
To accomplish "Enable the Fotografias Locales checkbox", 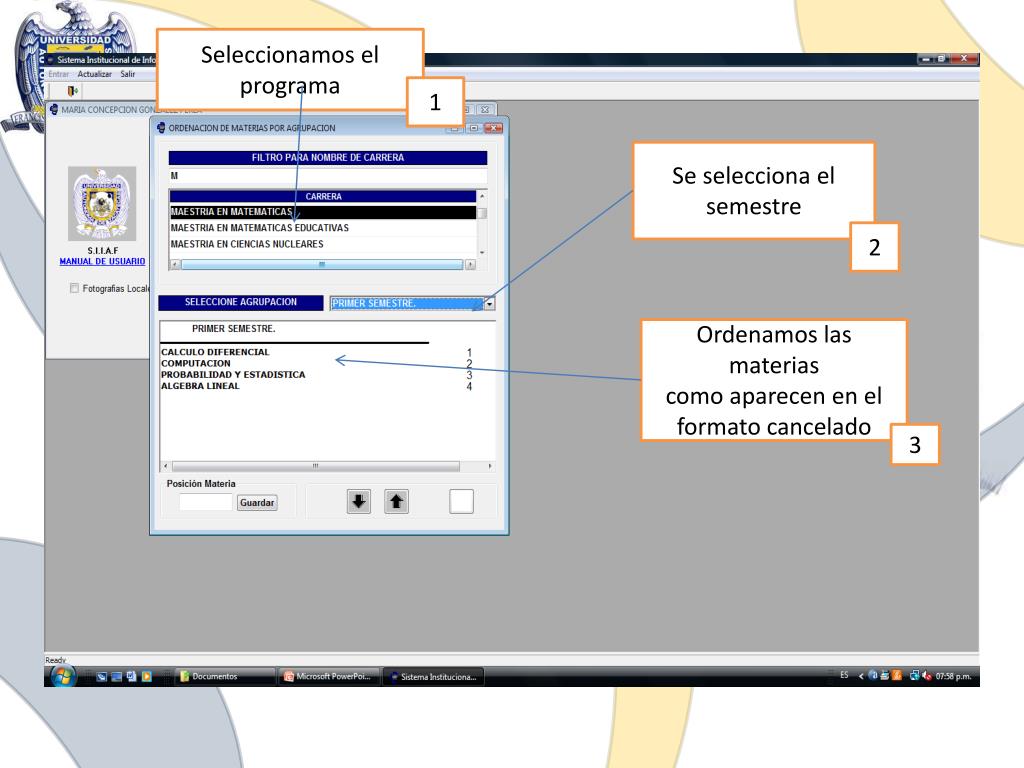I will (x=74, y=289).
